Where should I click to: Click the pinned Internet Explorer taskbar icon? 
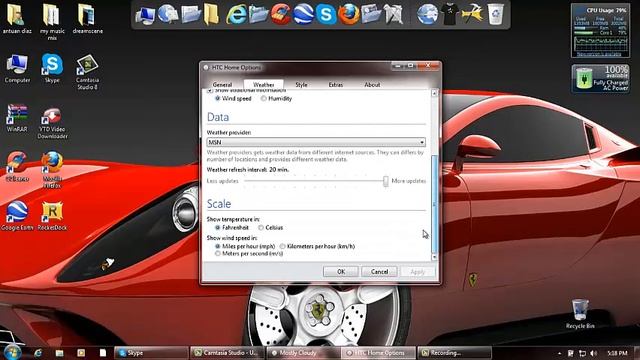pos(38,353)
